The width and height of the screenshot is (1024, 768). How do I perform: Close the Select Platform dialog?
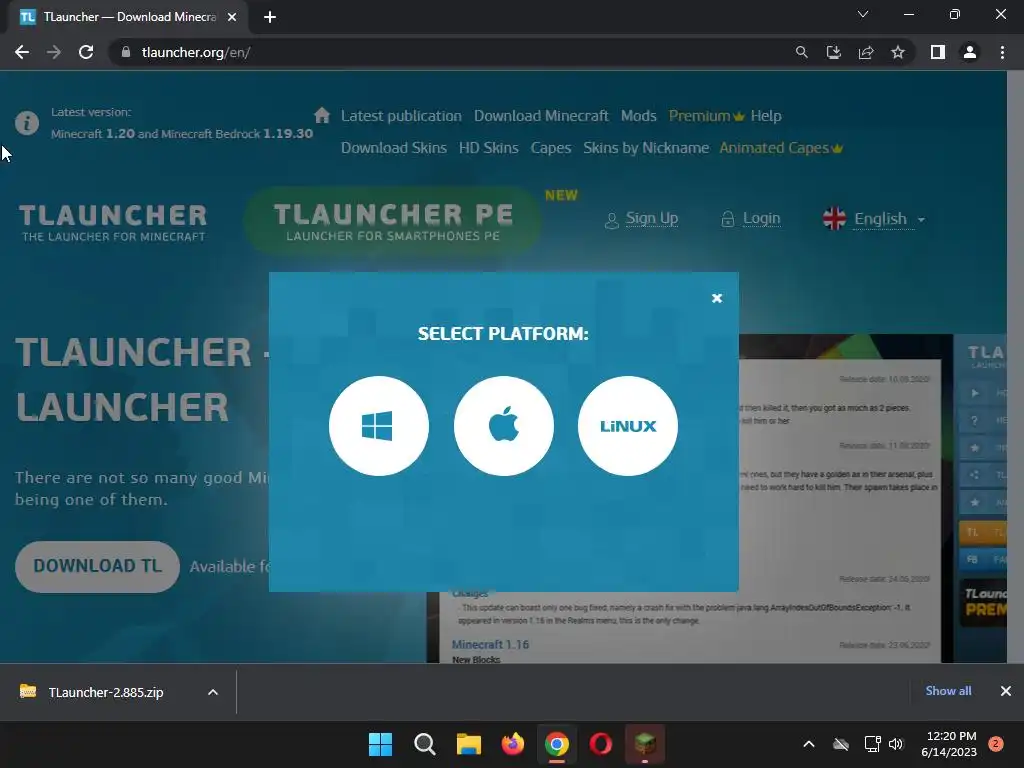tap(716, 298)
